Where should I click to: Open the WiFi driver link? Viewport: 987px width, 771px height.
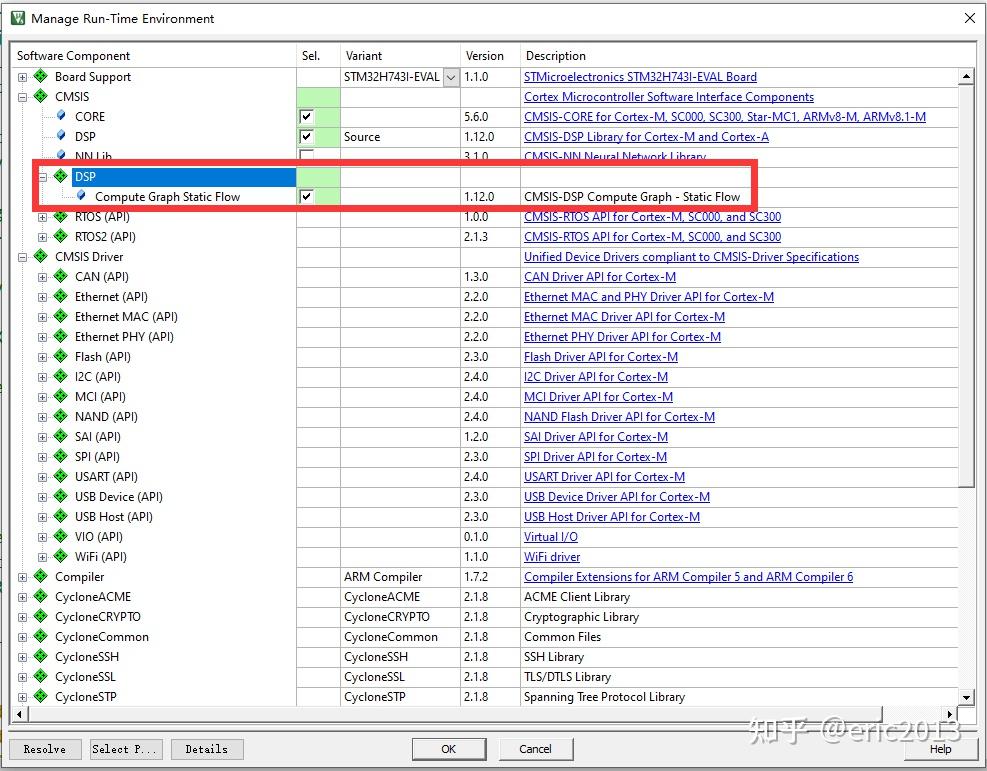(552, 557)
